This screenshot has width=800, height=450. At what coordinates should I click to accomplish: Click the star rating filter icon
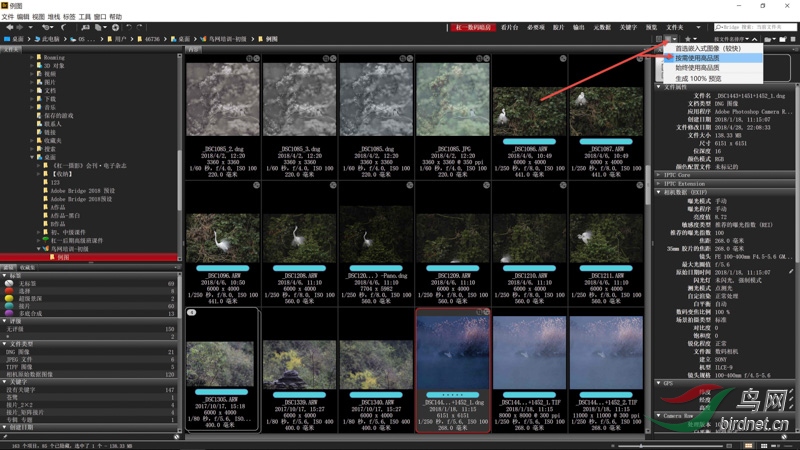coord(689,39)
